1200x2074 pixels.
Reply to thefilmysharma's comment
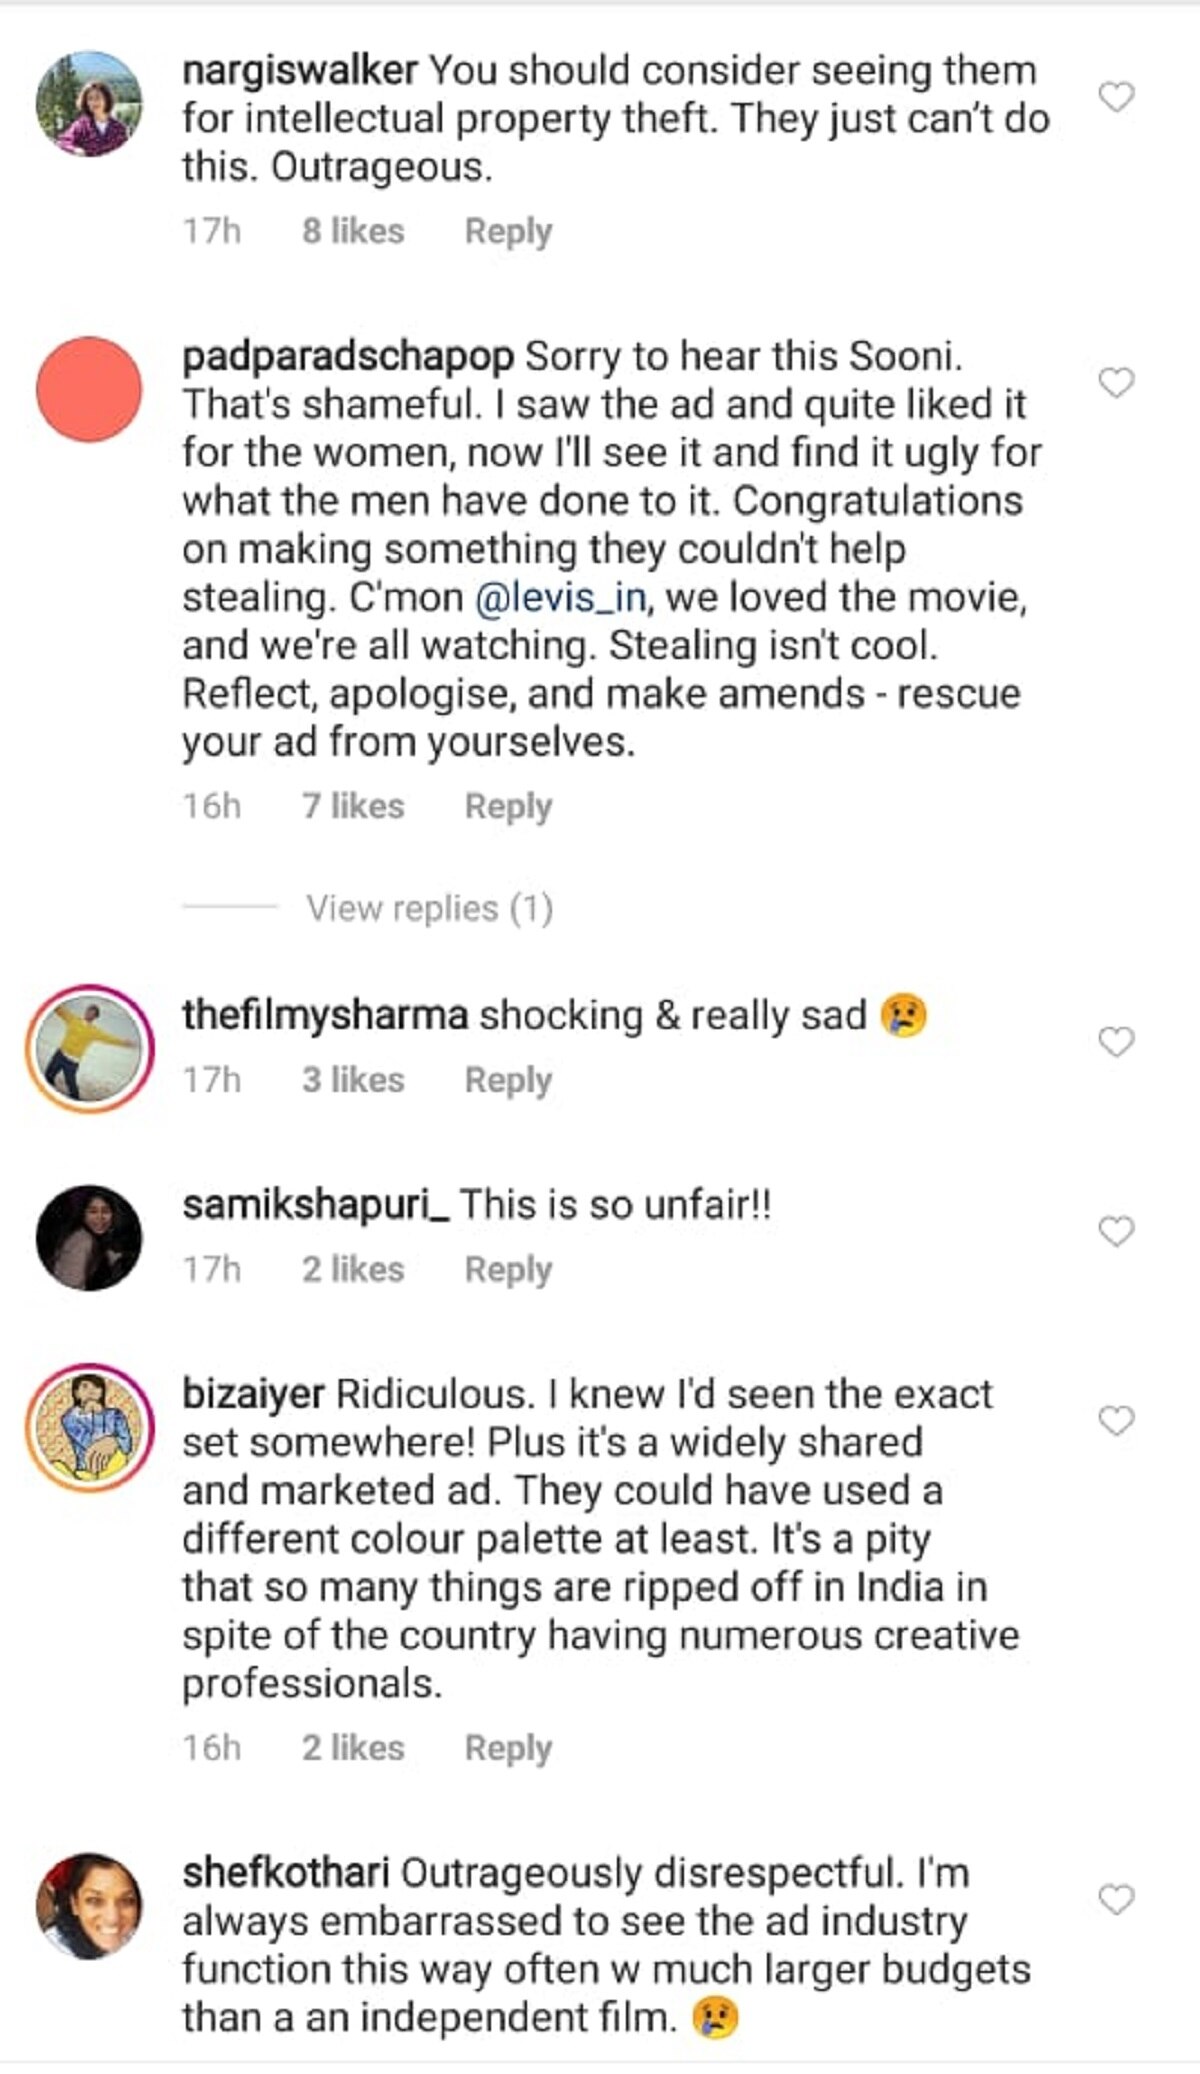[508, 1080]
